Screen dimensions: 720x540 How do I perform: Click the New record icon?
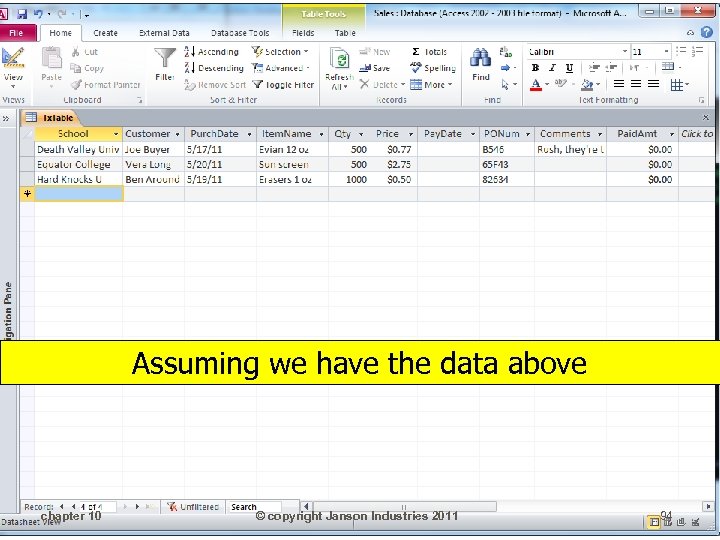(366, 51)
